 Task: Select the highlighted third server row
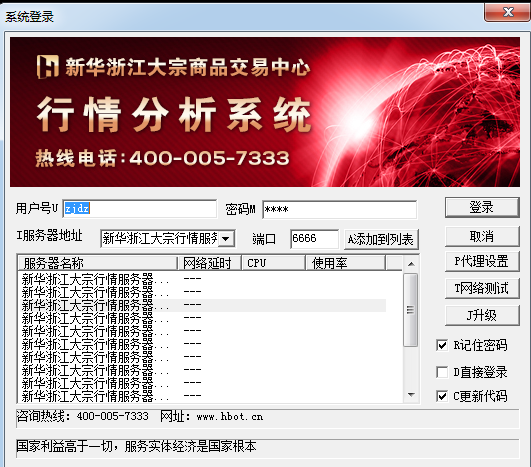[x=203, y=305]
